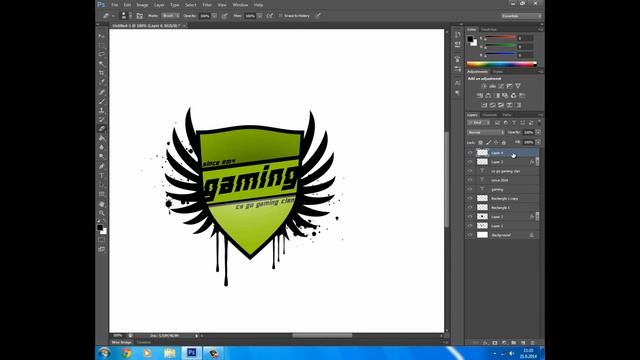This screenshot has height=360, width=640.
Task: Open the File menu
Action: pyautogui.click(x=115, y=5)
